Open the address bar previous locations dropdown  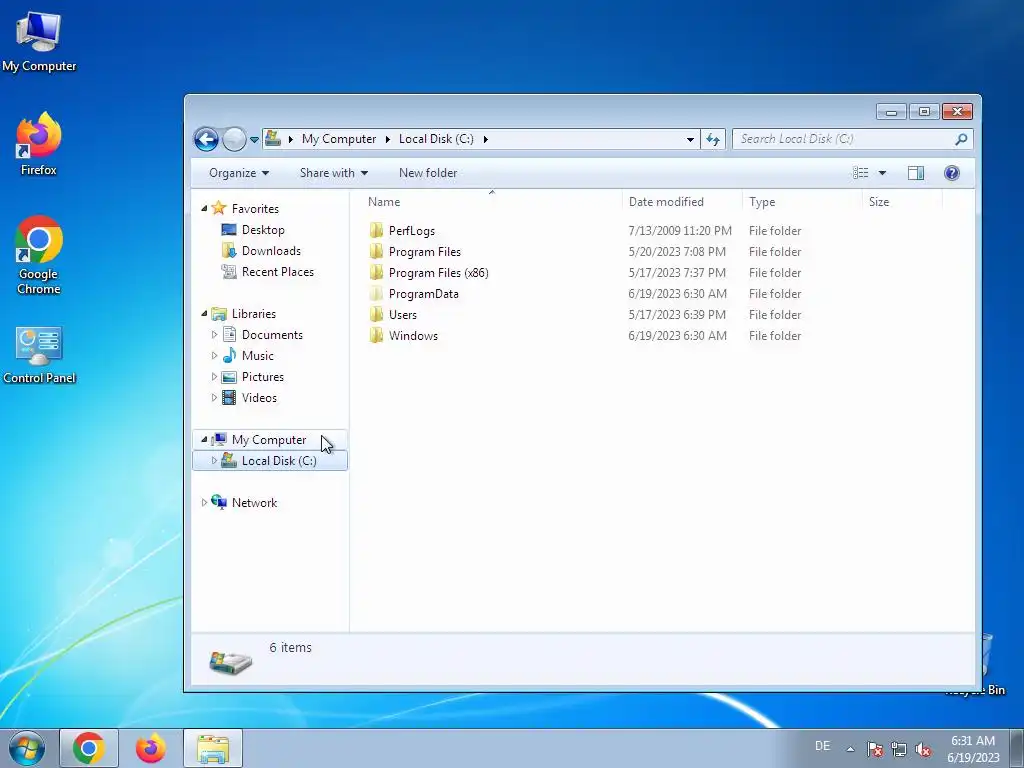tap(690, 139)
